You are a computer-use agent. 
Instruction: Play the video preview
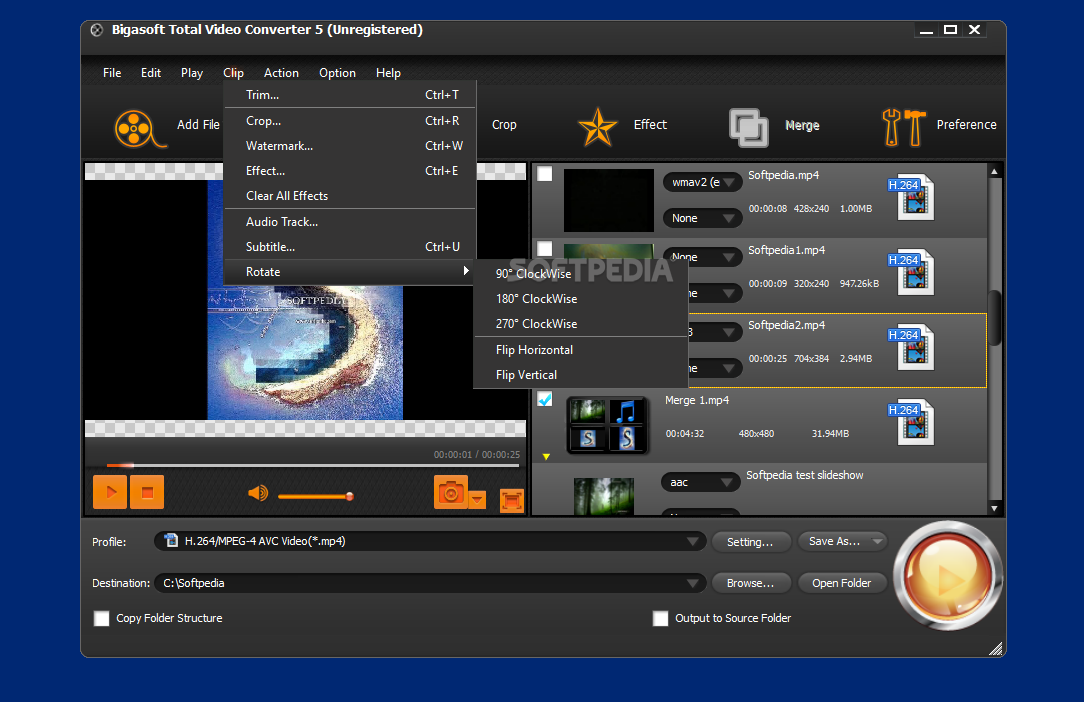pos(110,492)
